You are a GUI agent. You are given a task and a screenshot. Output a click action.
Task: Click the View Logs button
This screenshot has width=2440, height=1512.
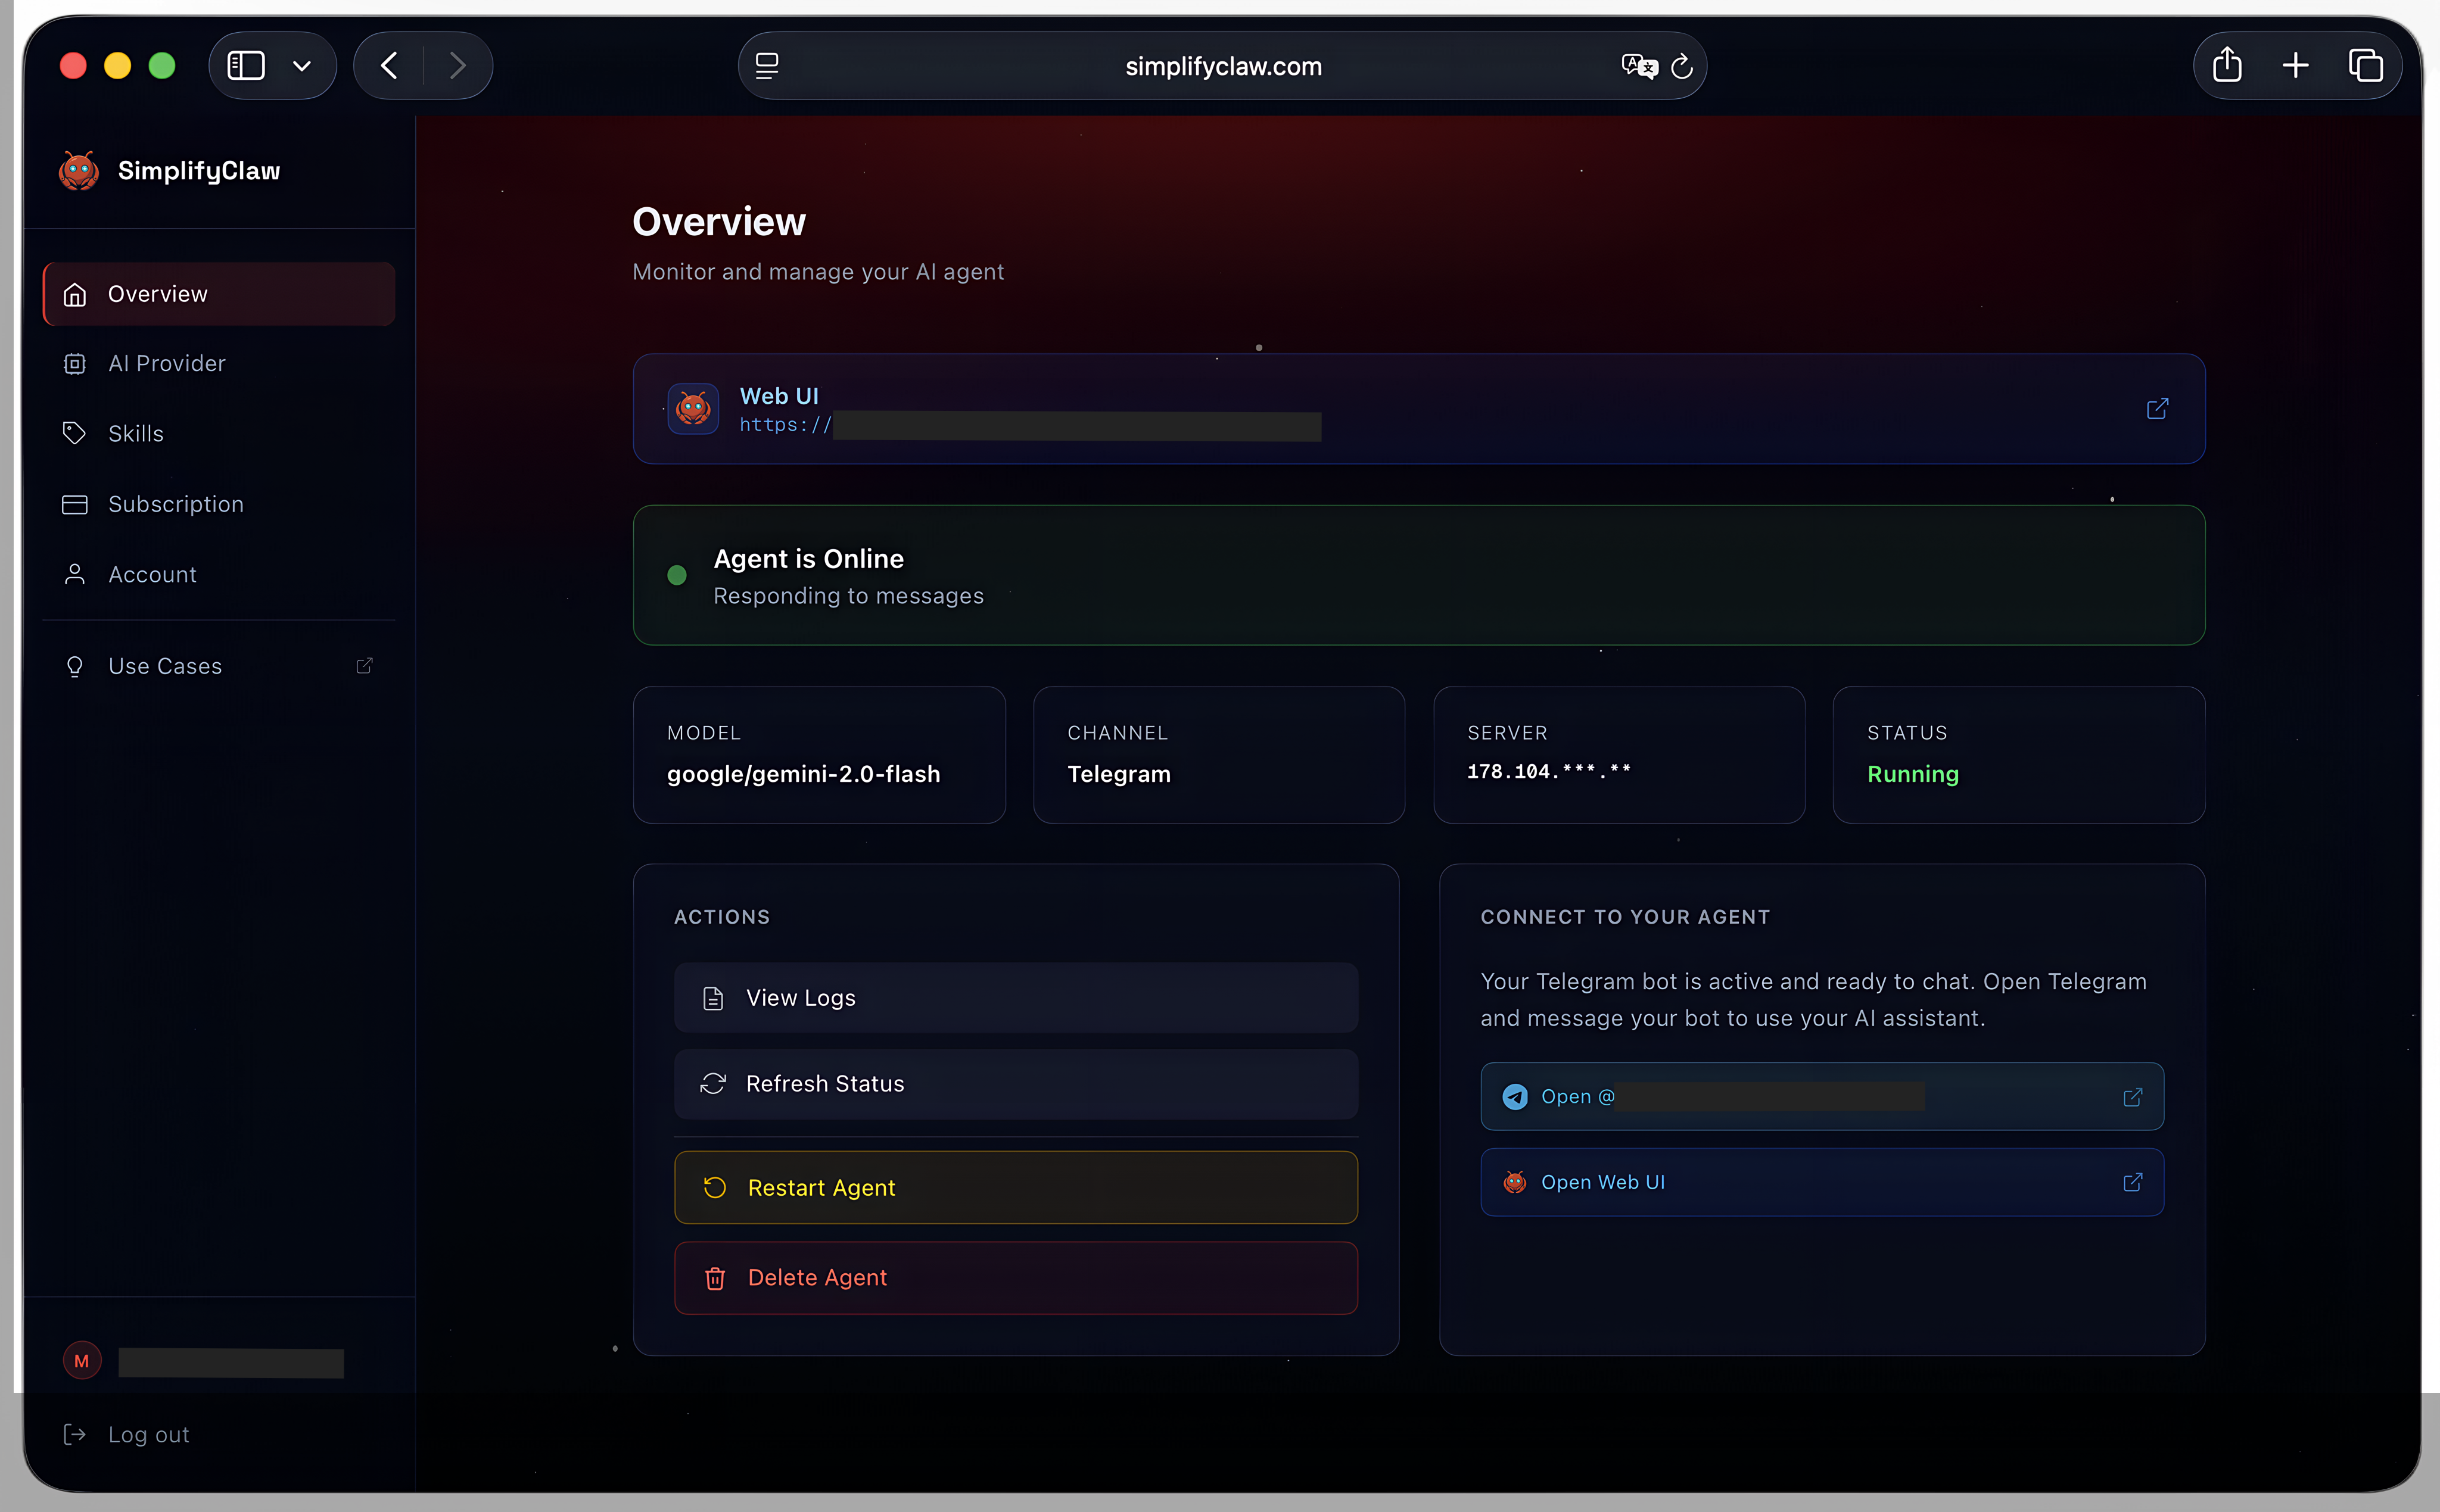click(x=1015, y=998)
